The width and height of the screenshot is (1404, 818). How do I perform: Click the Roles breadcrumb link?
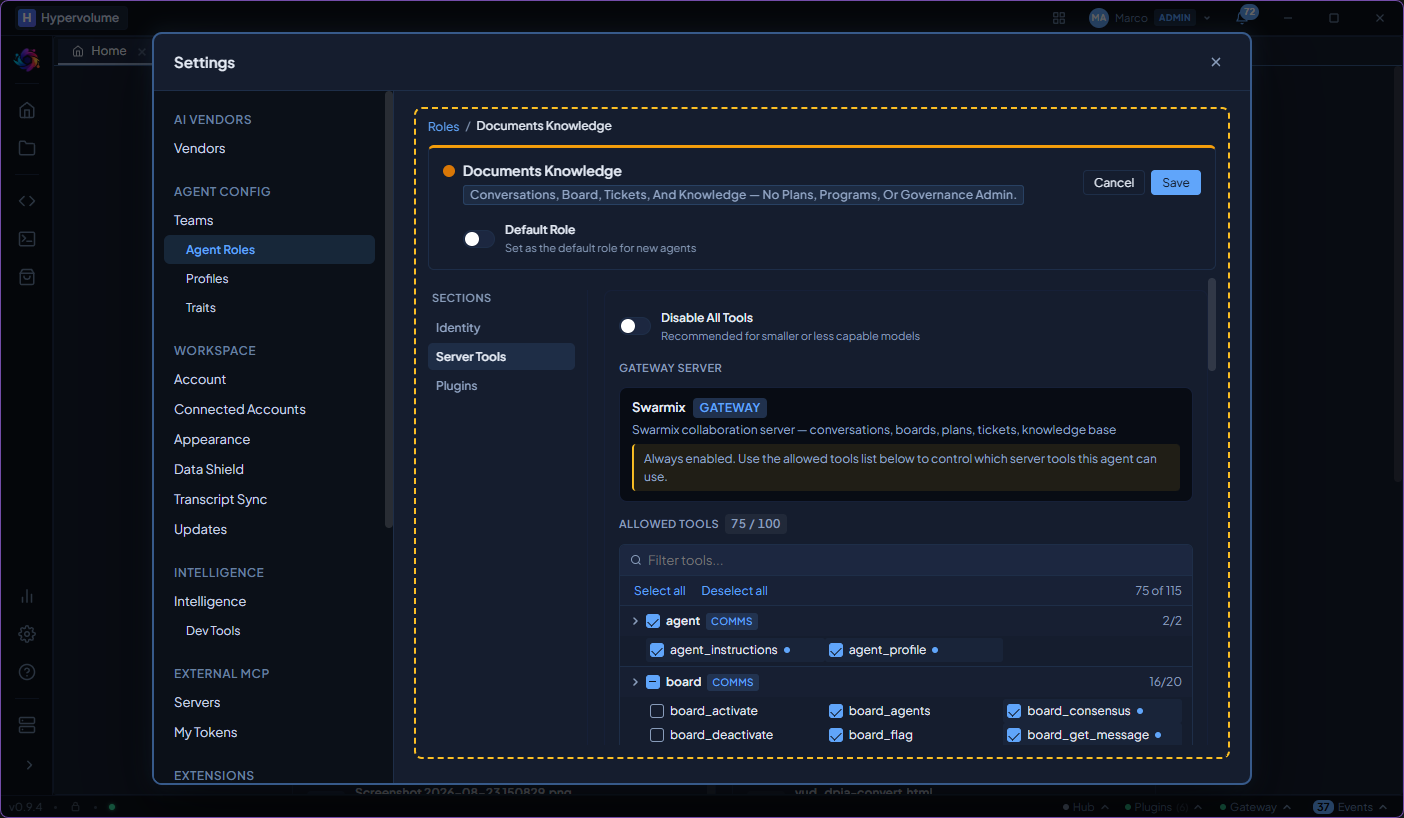click(444, 126)
